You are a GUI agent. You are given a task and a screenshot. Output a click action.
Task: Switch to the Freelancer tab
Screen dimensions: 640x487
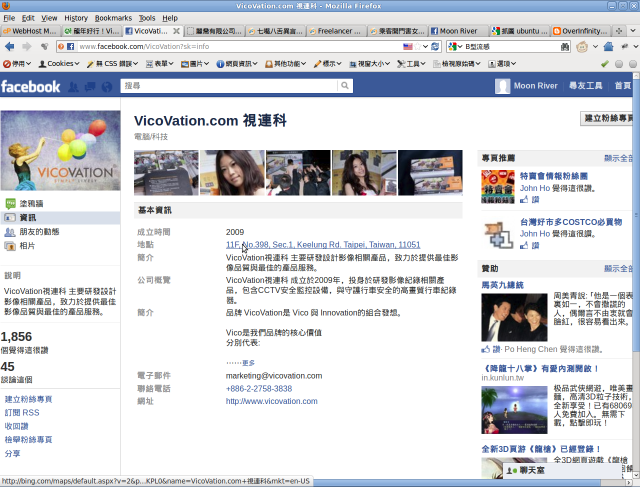[336, 31]
